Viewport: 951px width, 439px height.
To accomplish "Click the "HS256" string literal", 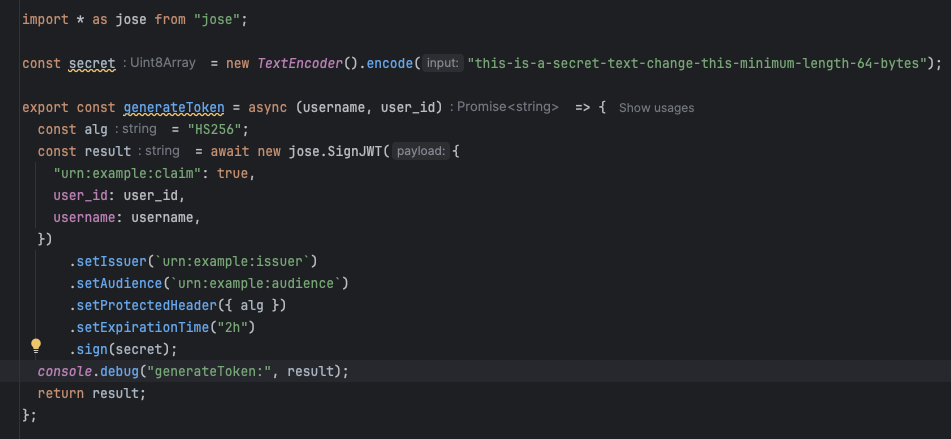I will click(217, 129).
